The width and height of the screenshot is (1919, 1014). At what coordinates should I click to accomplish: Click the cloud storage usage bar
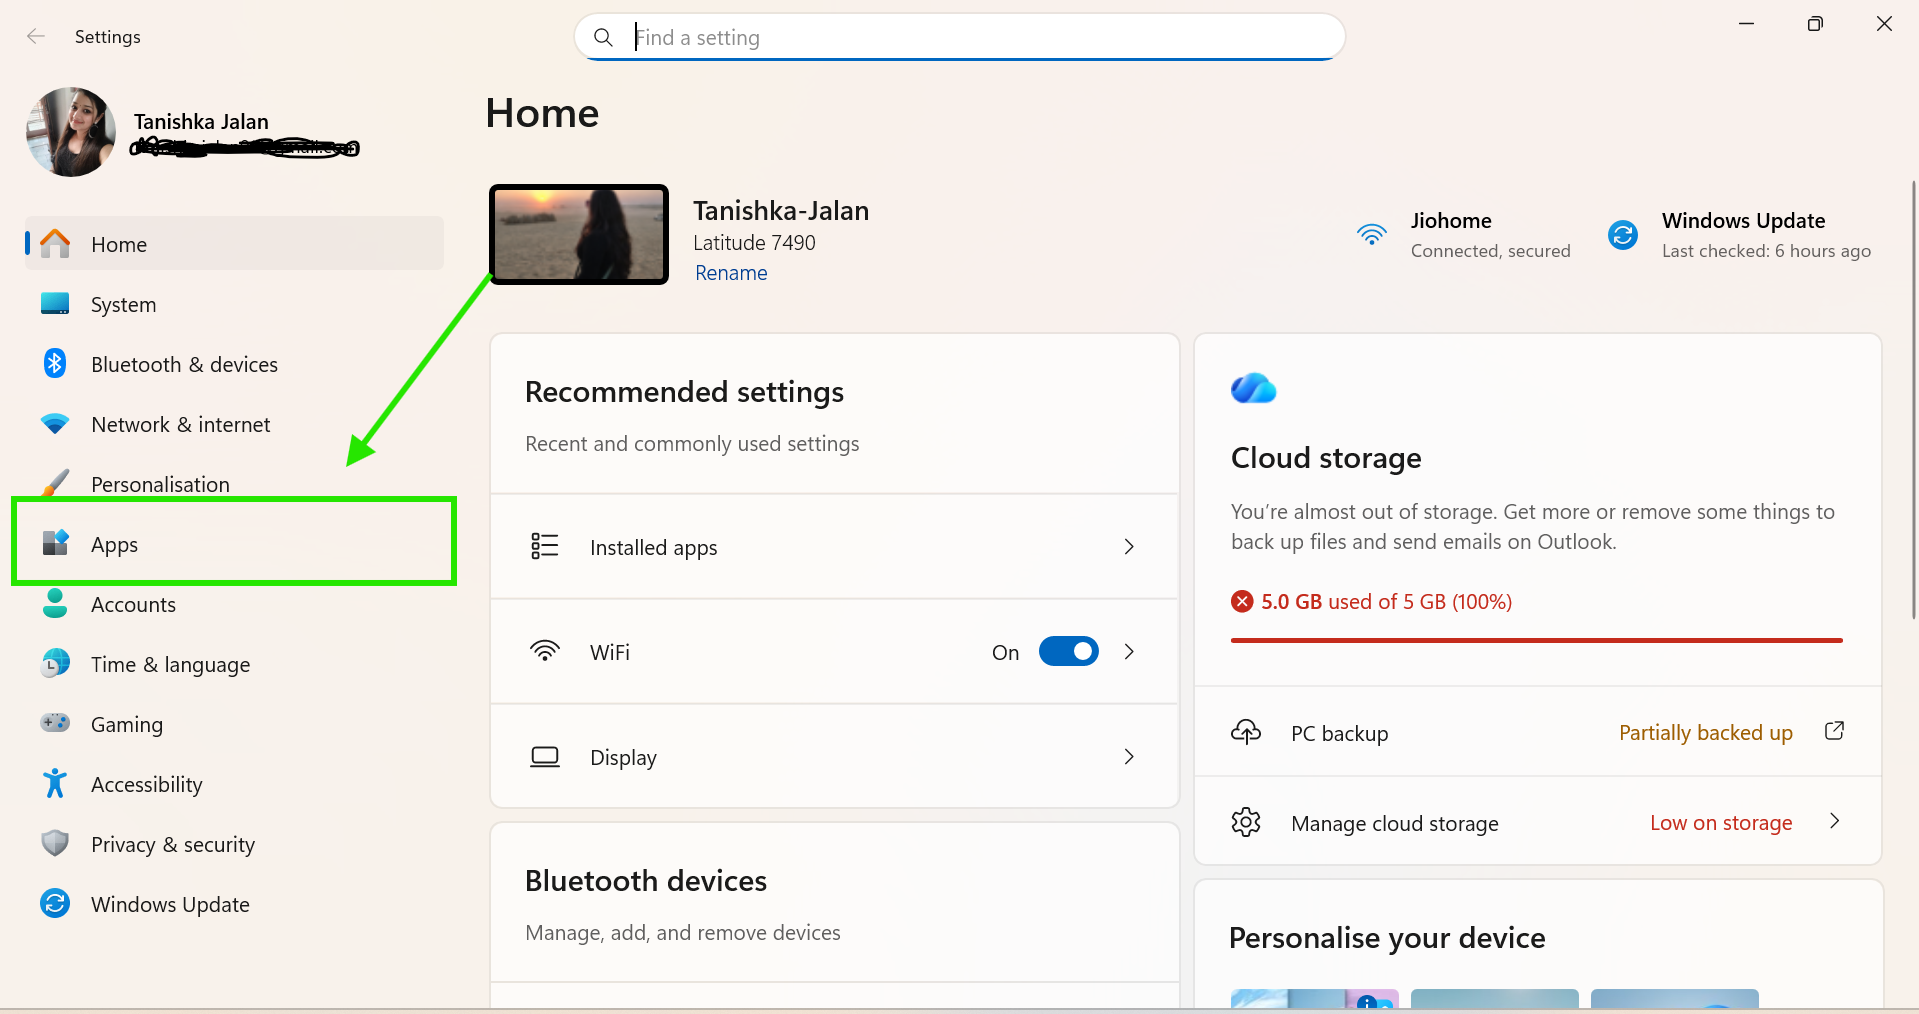pyautogui.click(x=1537, y=640)
